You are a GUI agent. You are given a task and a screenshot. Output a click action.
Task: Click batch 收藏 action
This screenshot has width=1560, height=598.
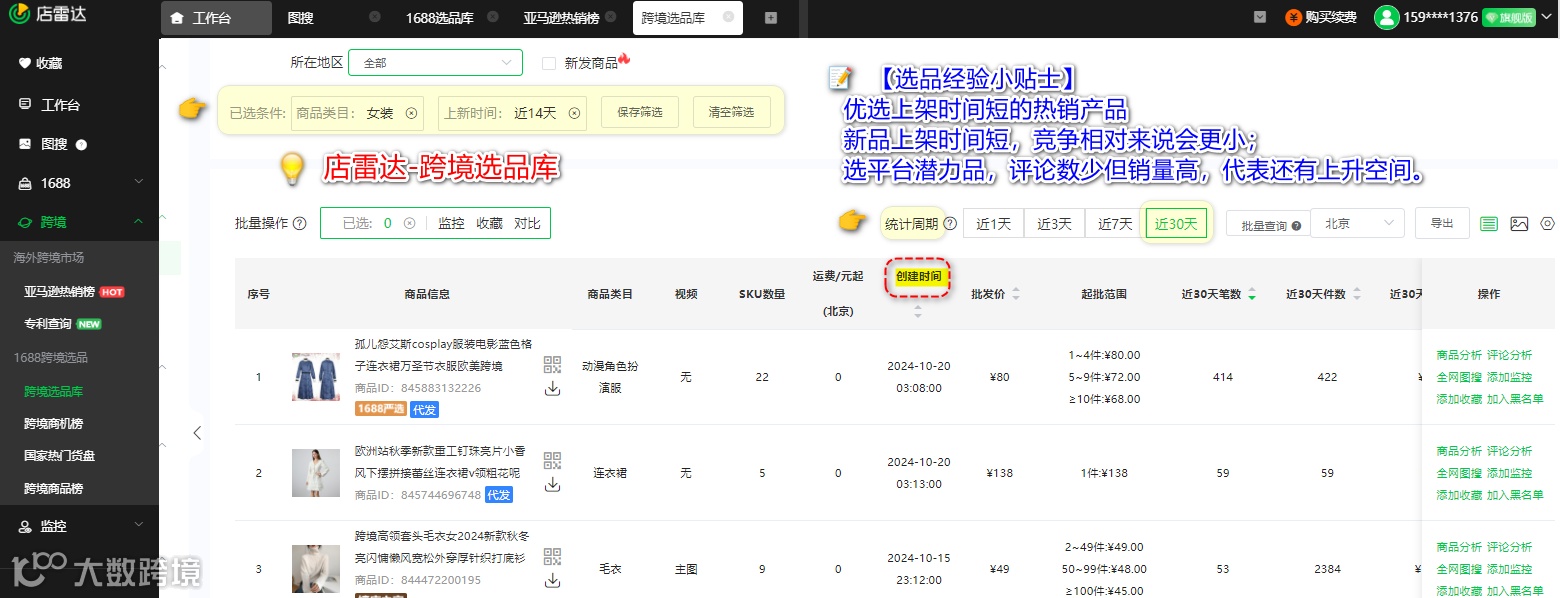point(489,223)
